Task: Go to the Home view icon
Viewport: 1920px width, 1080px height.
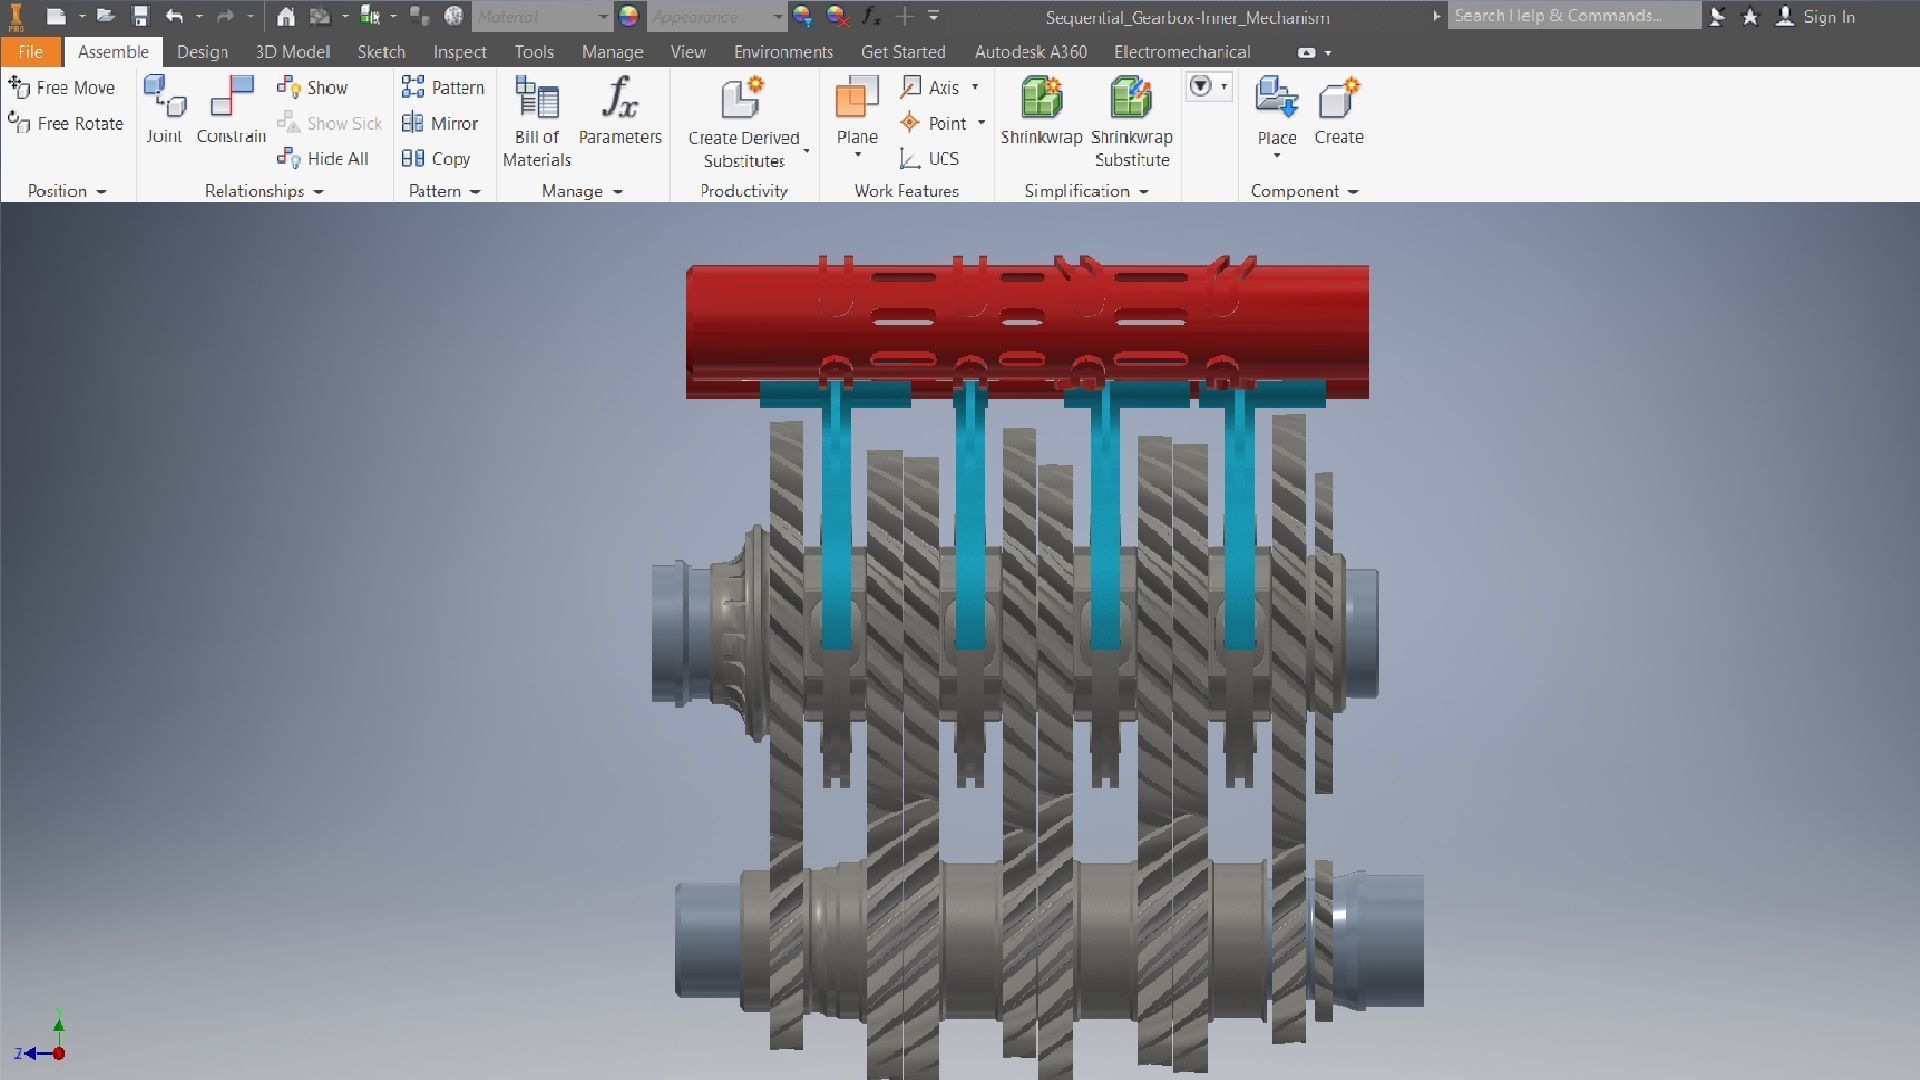Action: coord(286,16)
